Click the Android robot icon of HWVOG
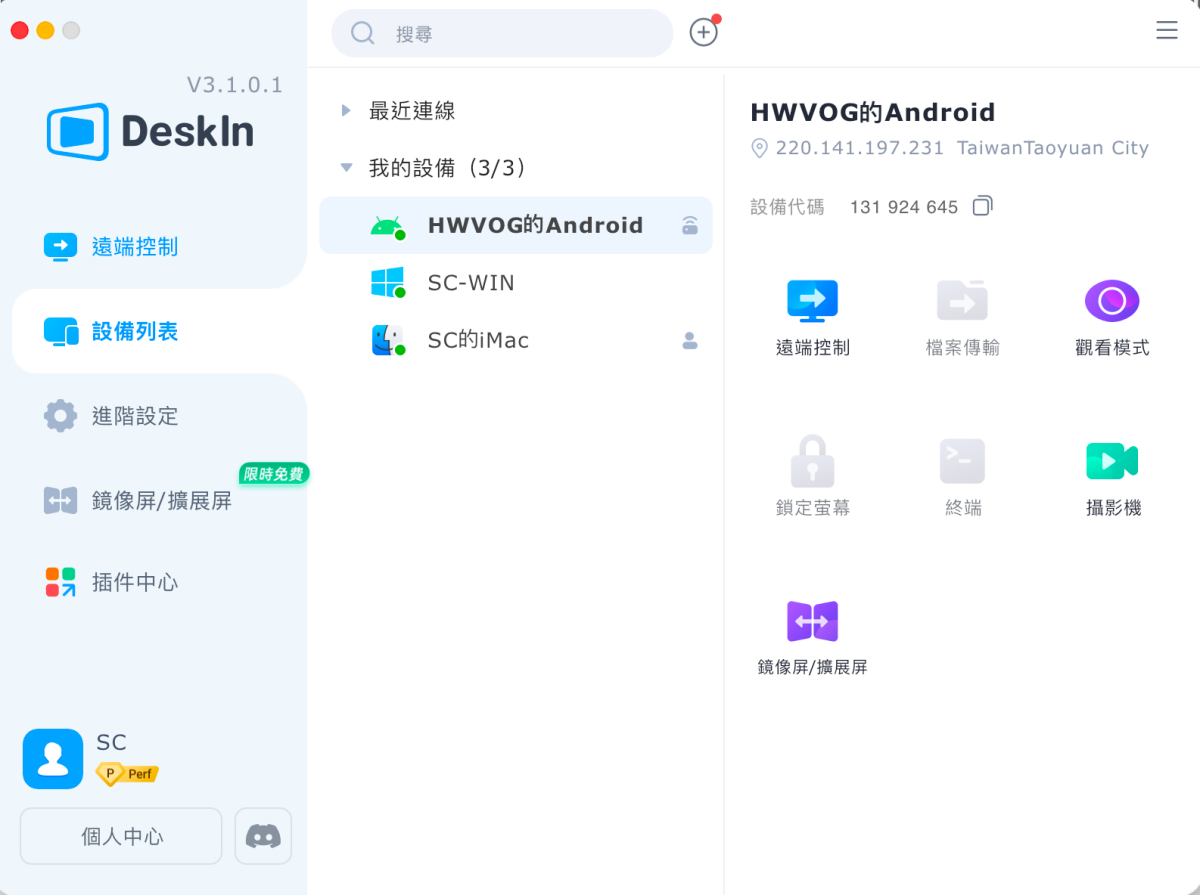 [387, 226]
